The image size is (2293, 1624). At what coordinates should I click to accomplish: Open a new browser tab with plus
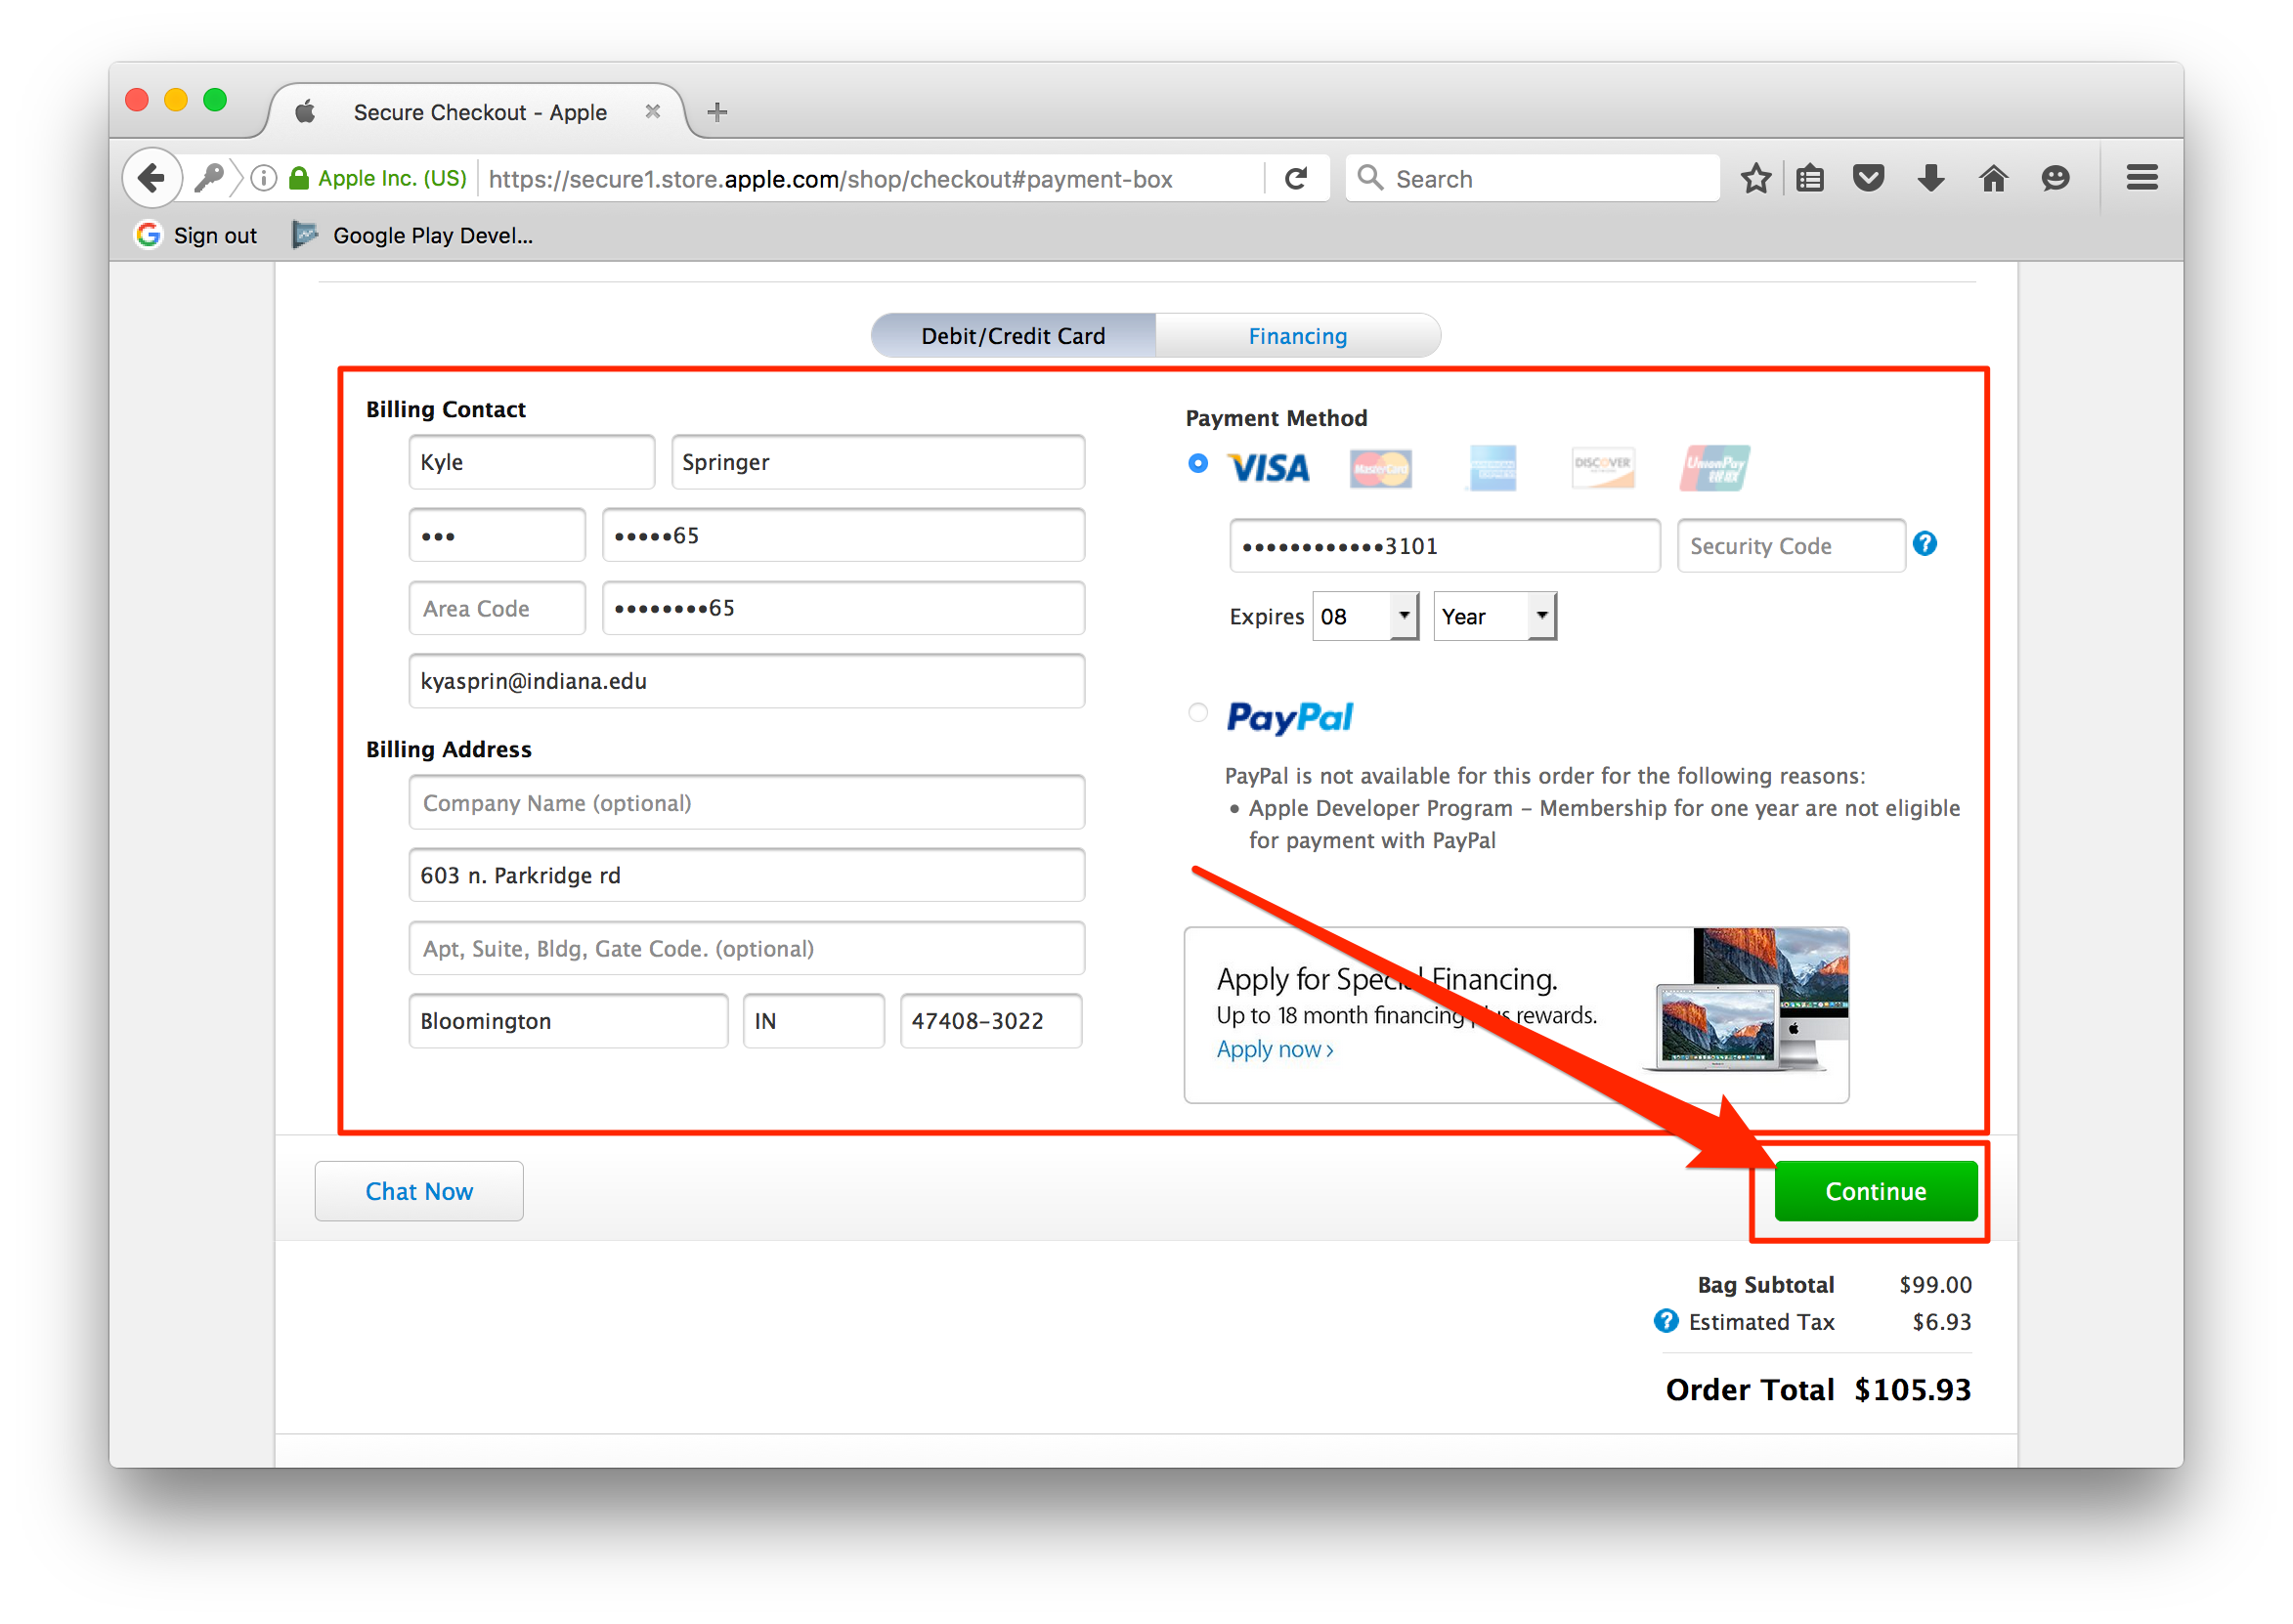pos(717,112)
